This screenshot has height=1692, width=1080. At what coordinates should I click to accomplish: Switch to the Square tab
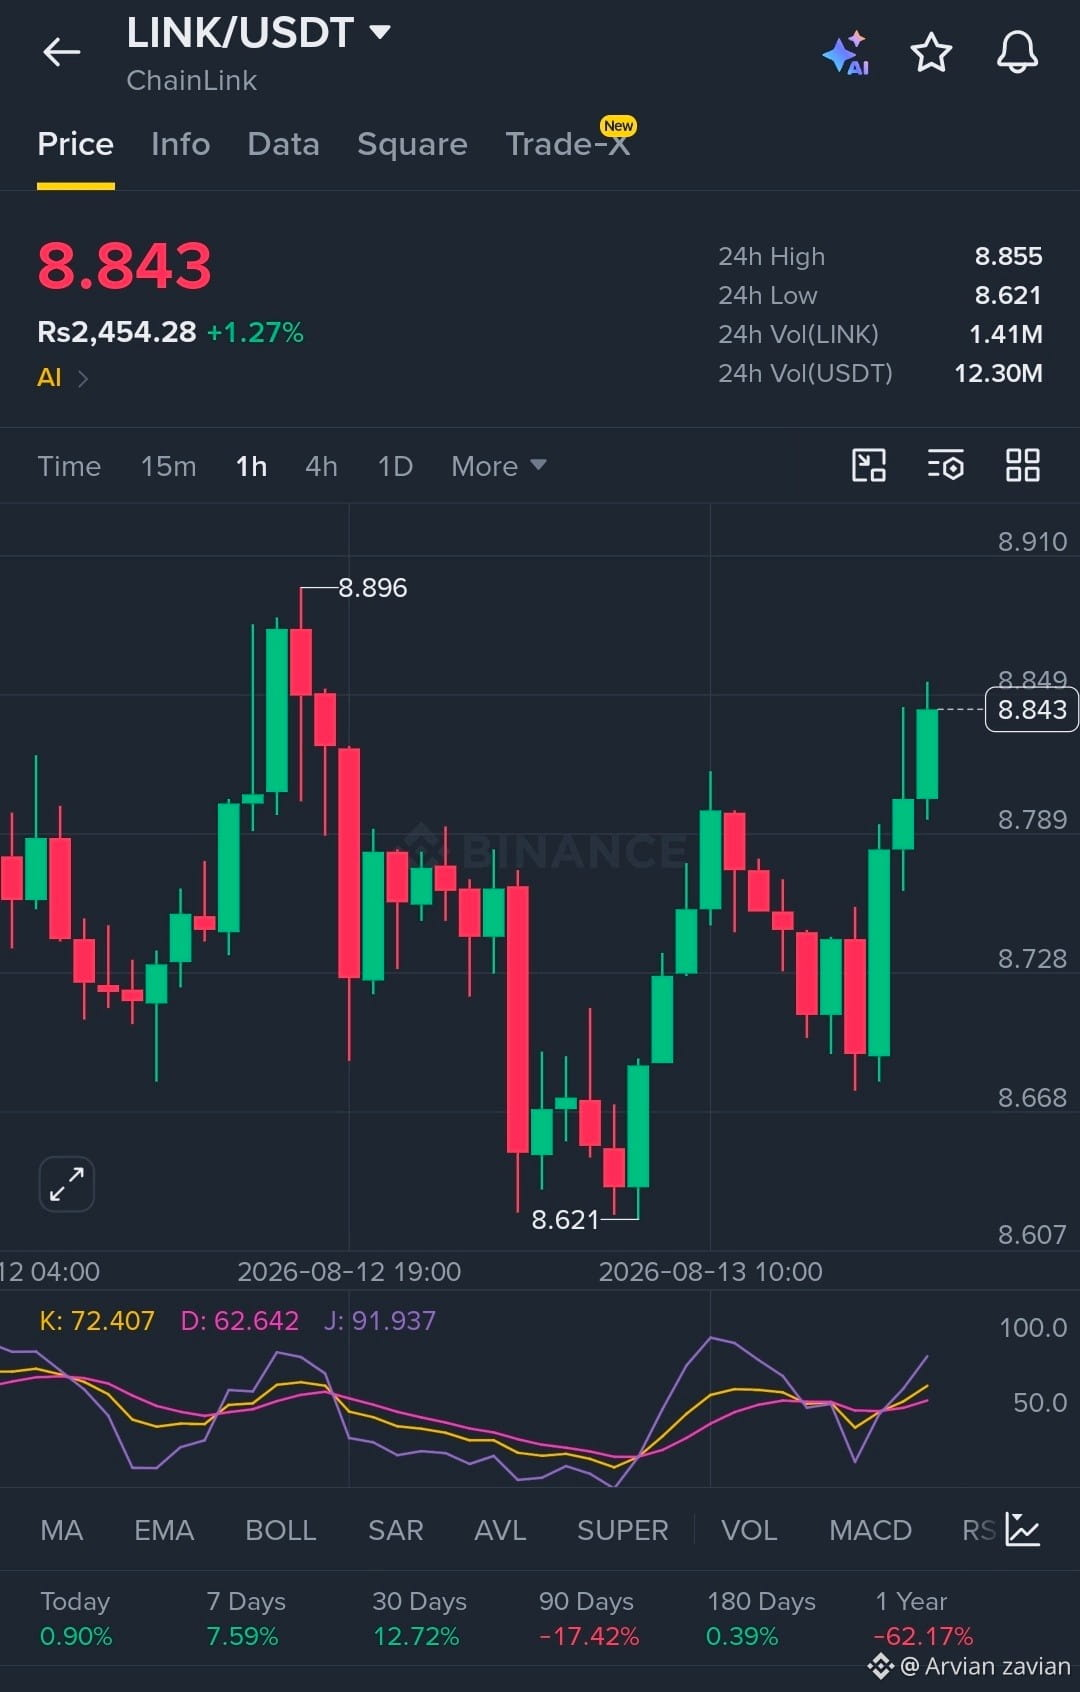[x=412, y=144]
